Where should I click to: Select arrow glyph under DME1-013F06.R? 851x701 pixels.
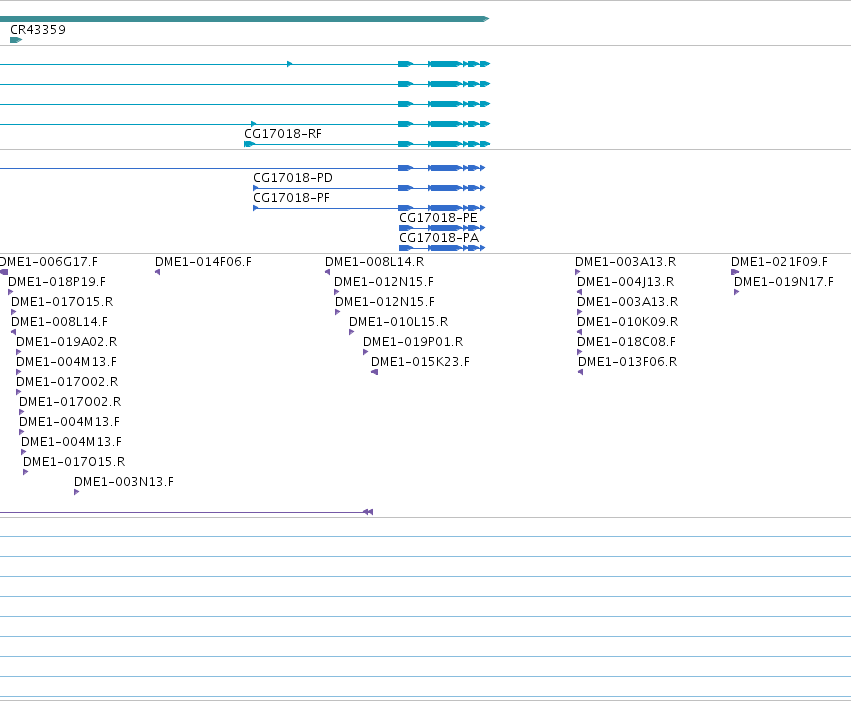point(581,372)
